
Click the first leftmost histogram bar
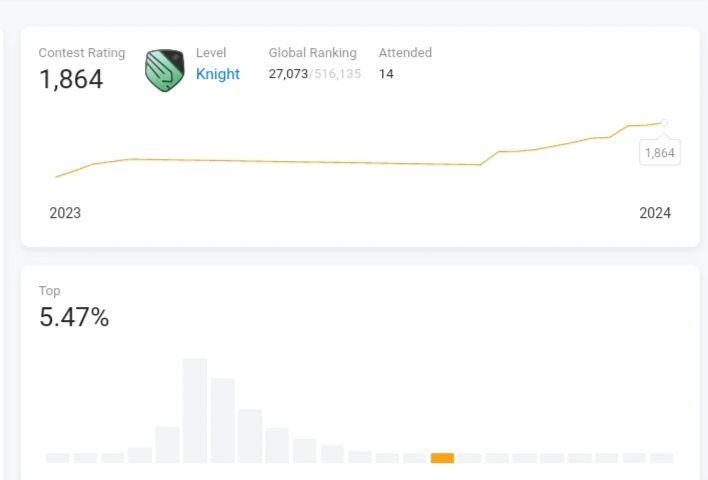click(58, 458)
